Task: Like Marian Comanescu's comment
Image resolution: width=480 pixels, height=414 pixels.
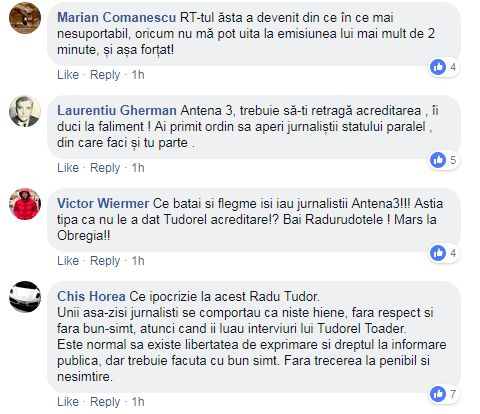Action: coord(68,75)
